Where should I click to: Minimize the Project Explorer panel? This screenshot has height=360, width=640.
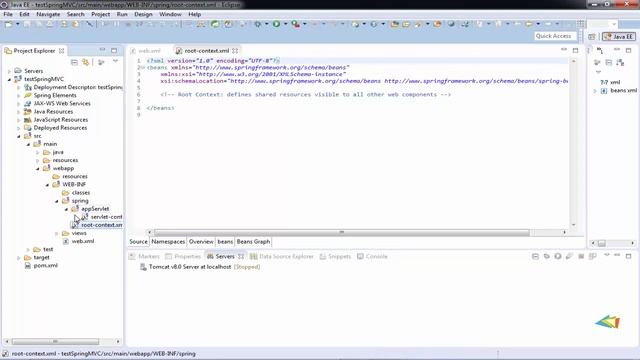coord(102,50)
